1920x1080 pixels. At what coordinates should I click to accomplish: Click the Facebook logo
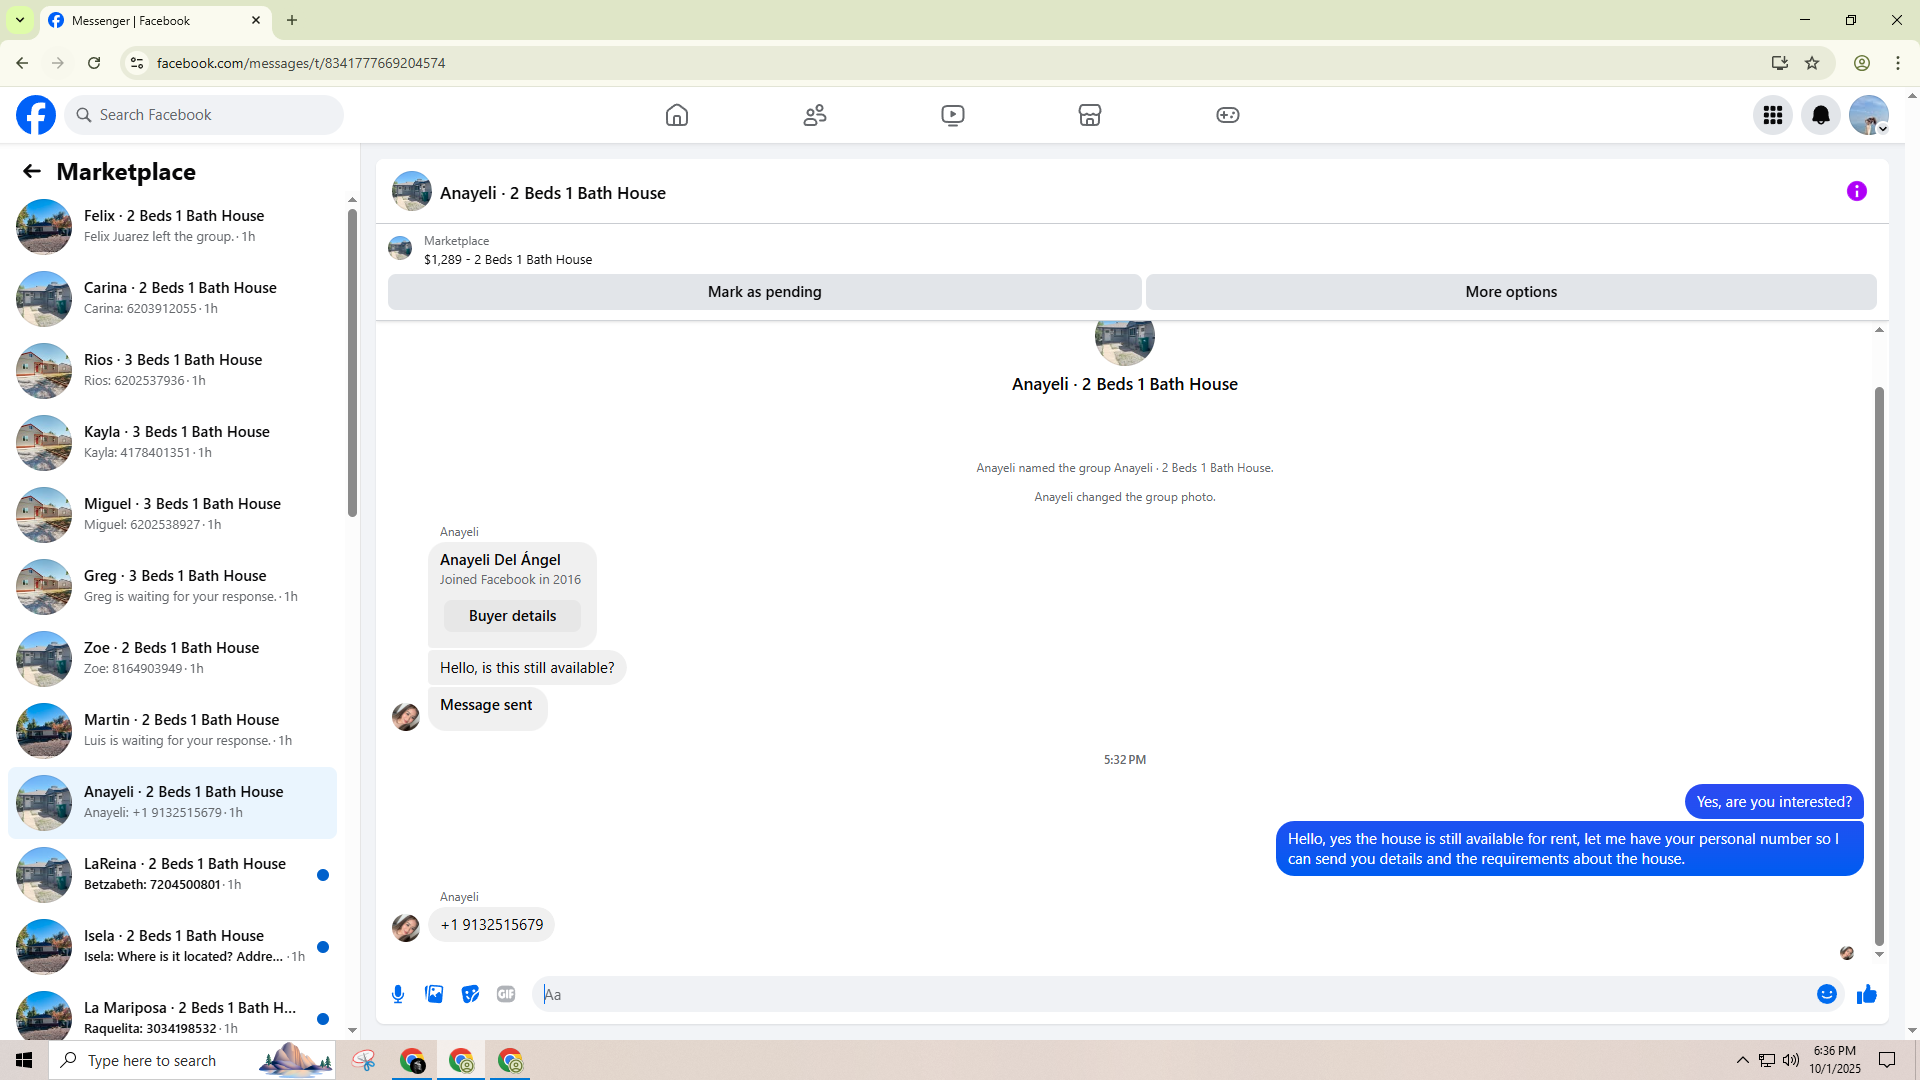pos(36,115)
